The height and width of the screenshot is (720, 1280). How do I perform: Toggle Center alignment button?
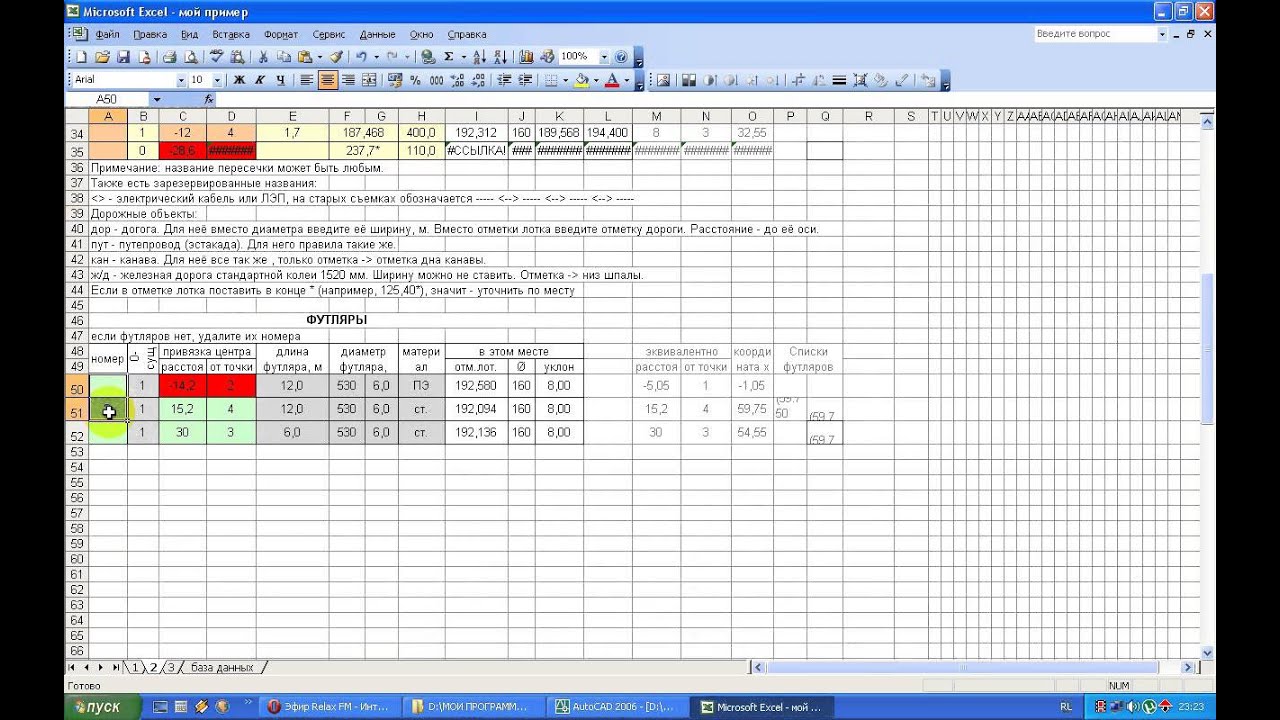click(327, 80)
